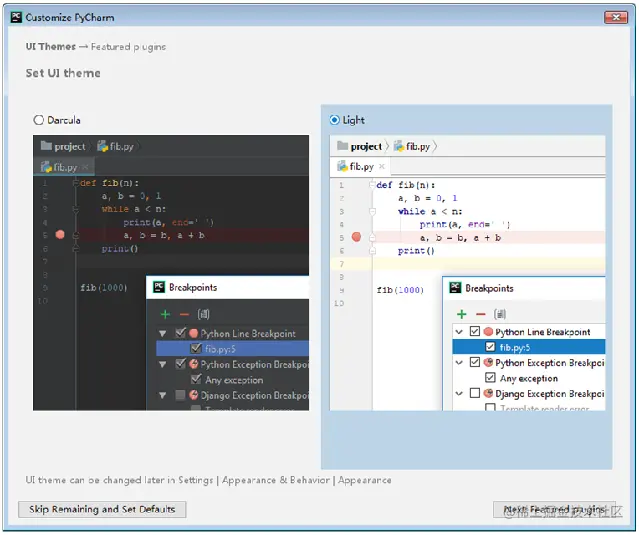Click PyCharm icon in Light Breakpoints title
Viewport: 639px width, 535px height.
click(455, 288)
